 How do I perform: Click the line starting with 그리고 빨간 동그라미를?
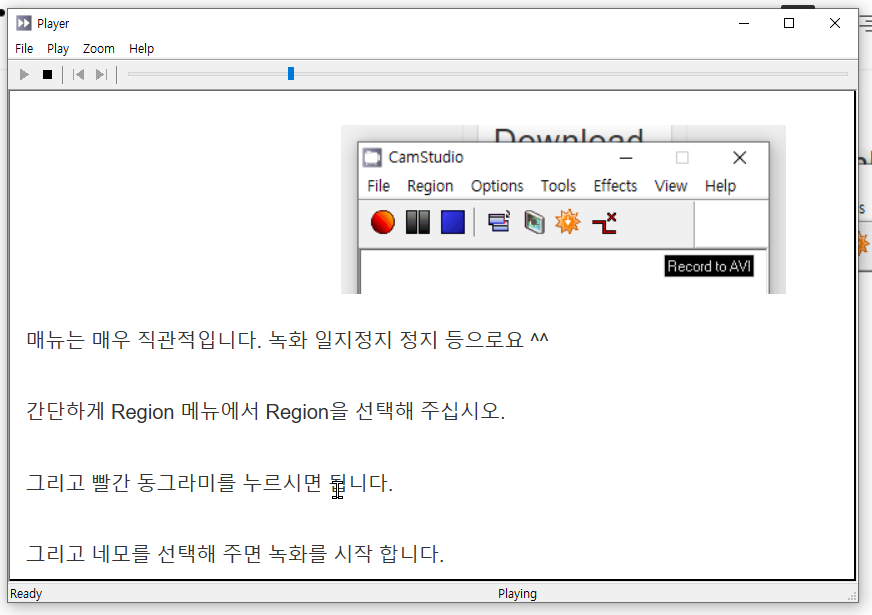click(x=210, y=483)
